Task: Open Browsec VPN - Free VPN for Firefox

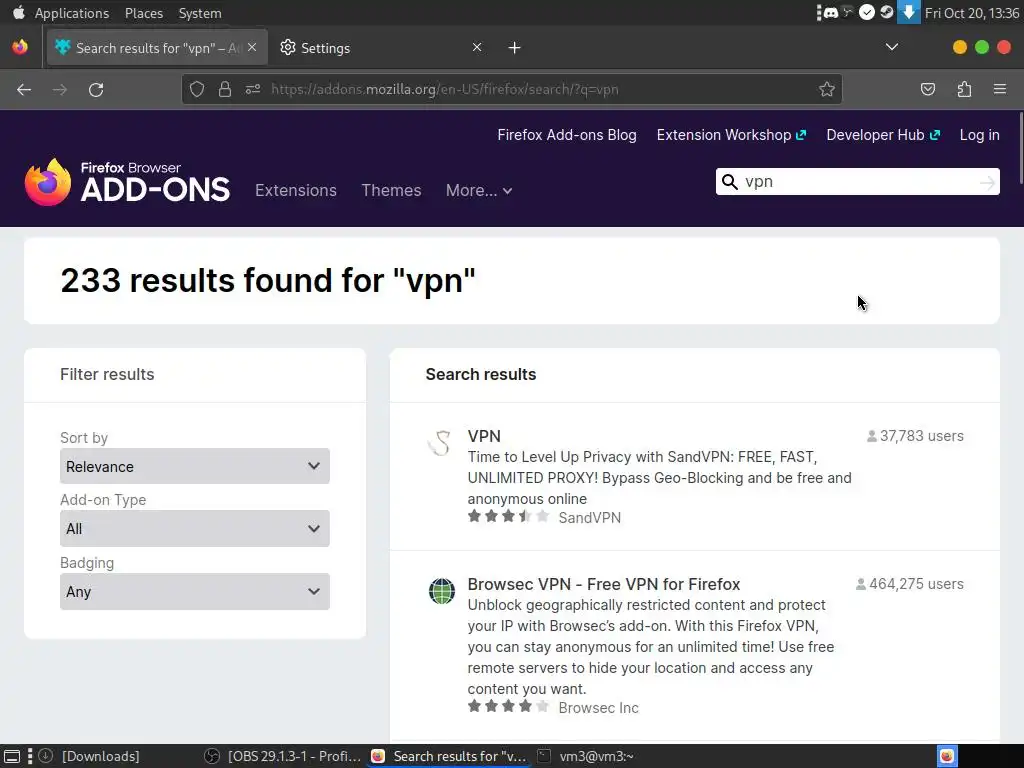Action: pyautogui.click(x=604, y=584)
